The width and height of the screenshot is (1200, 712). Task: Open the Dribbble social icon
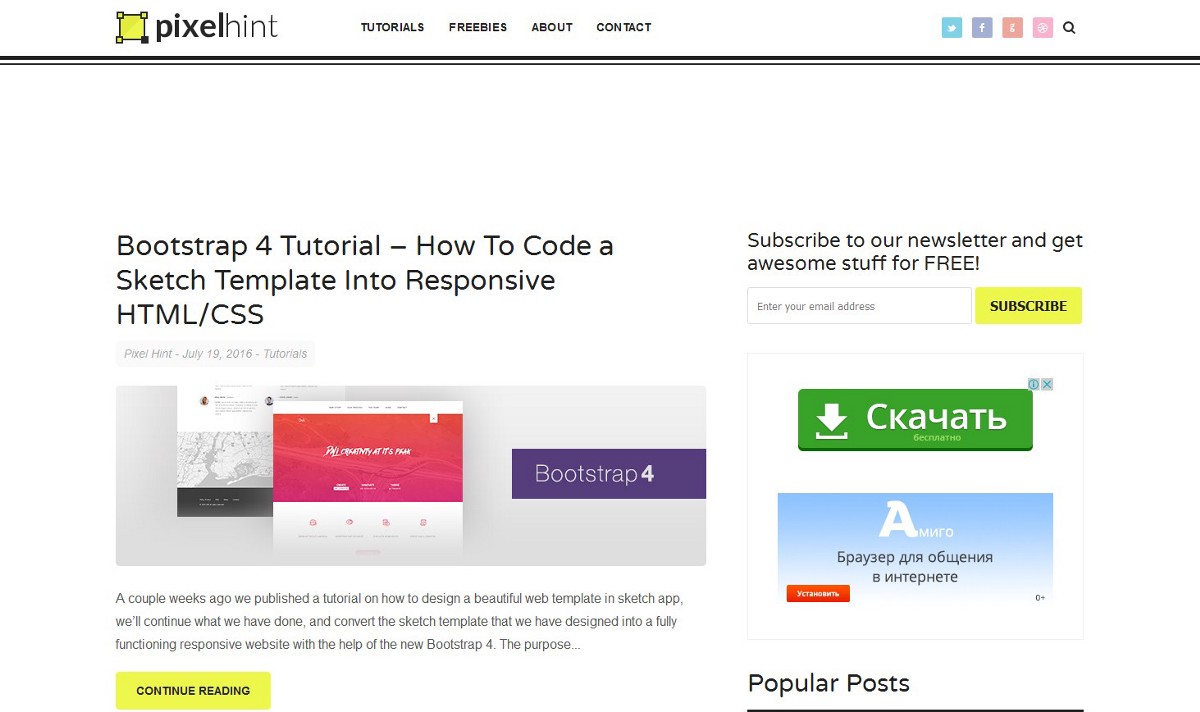1042,28
